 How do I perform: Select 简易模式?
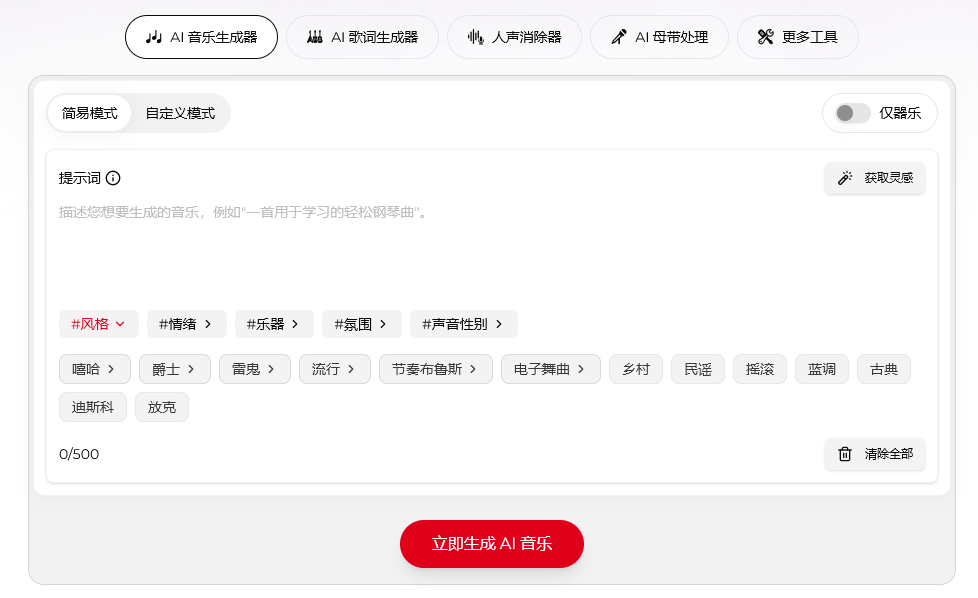(x=90, y=113)
